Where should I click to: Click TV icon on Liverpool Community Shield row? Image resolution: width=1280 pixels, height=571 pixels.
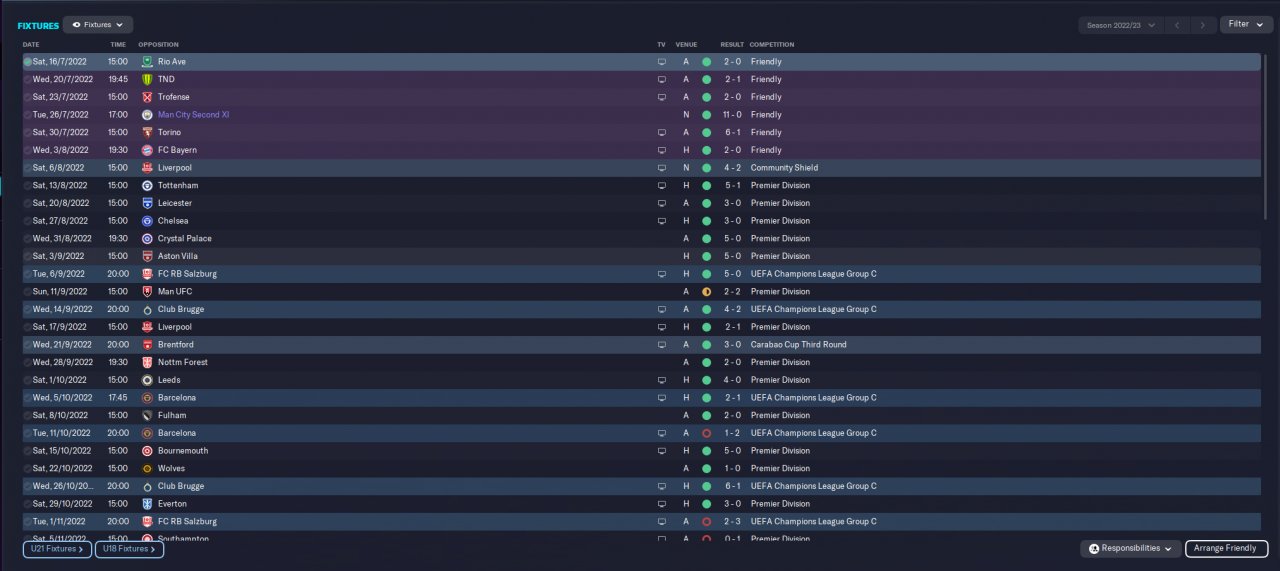(661, 168)
